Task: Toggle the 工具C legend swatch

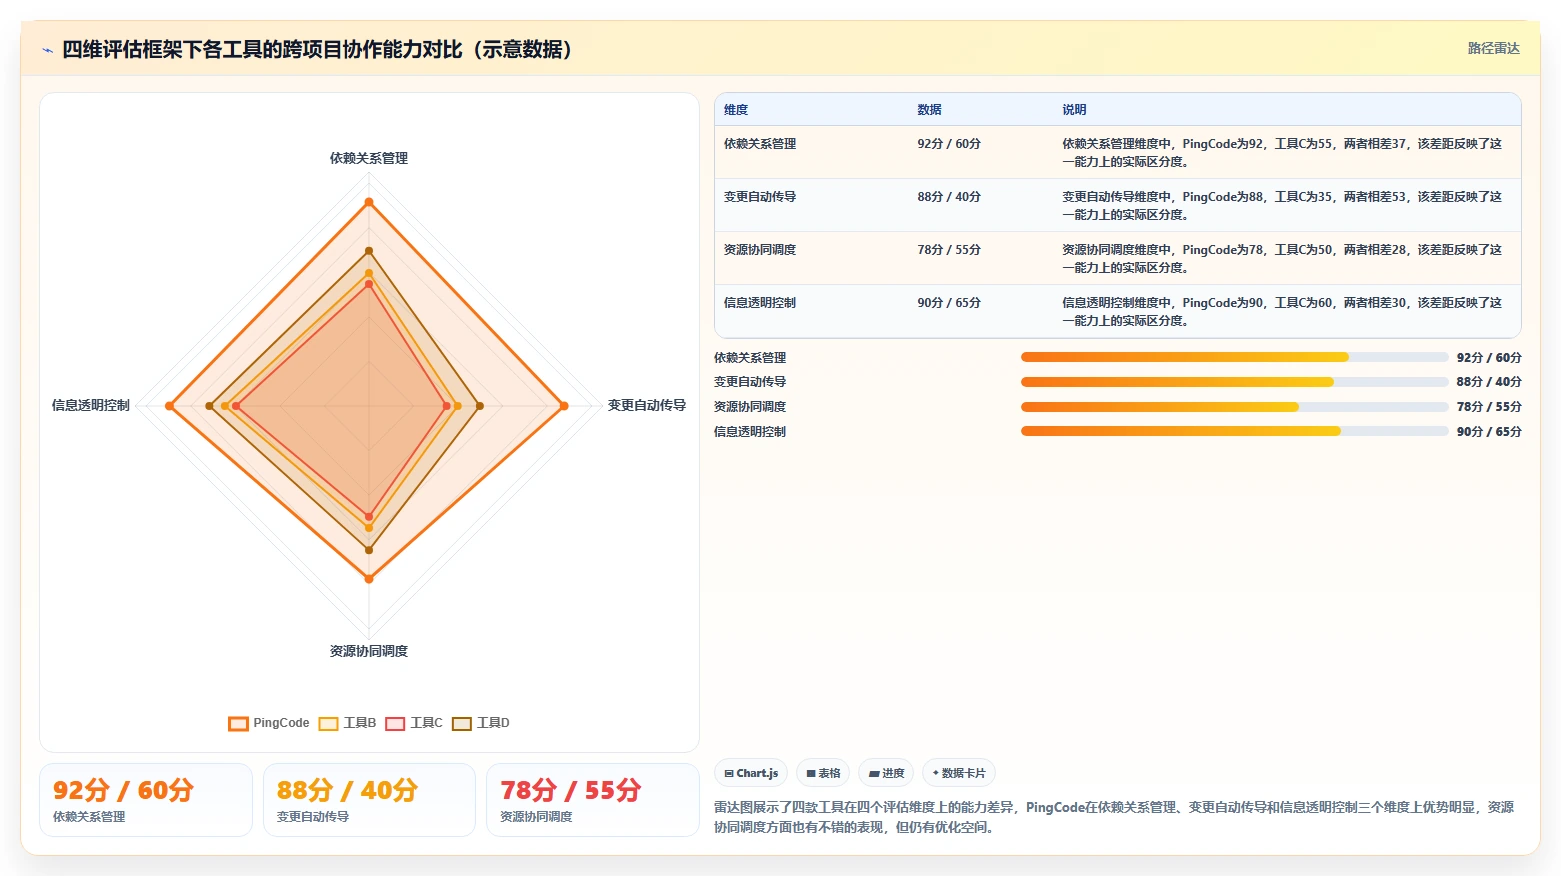Action: pos(395,723)
